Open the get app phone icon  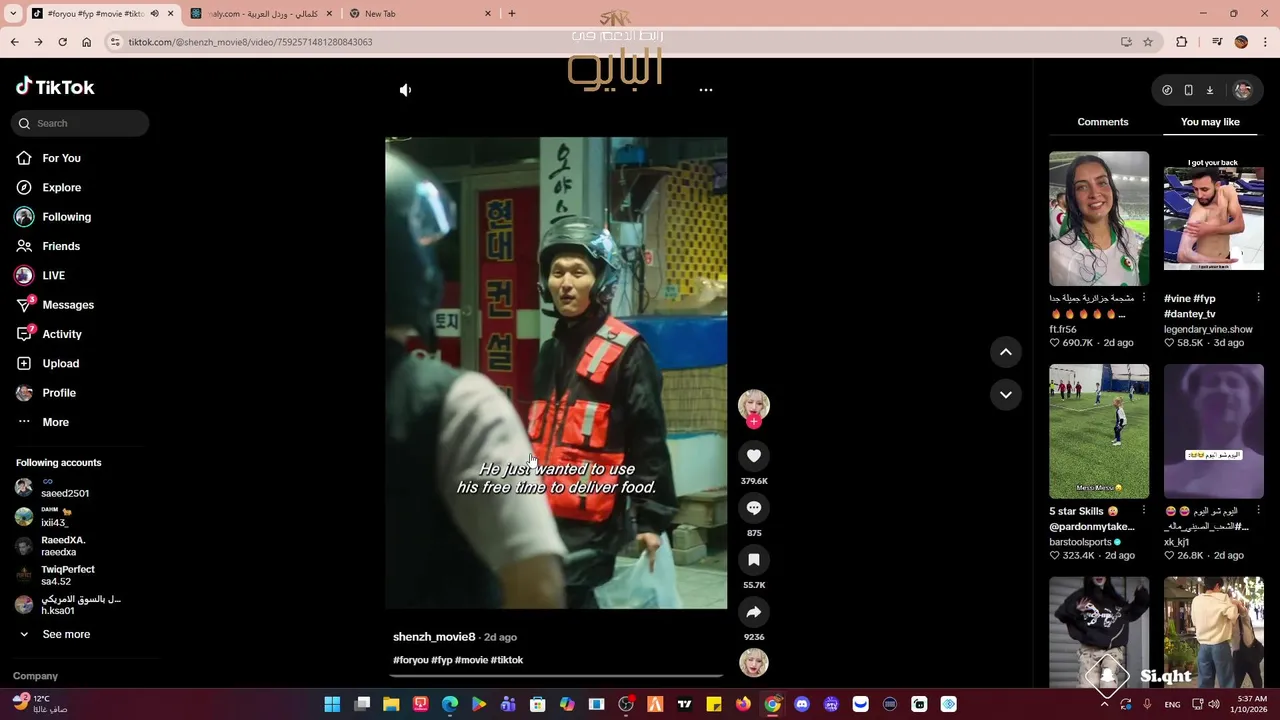coord(1188,90)
